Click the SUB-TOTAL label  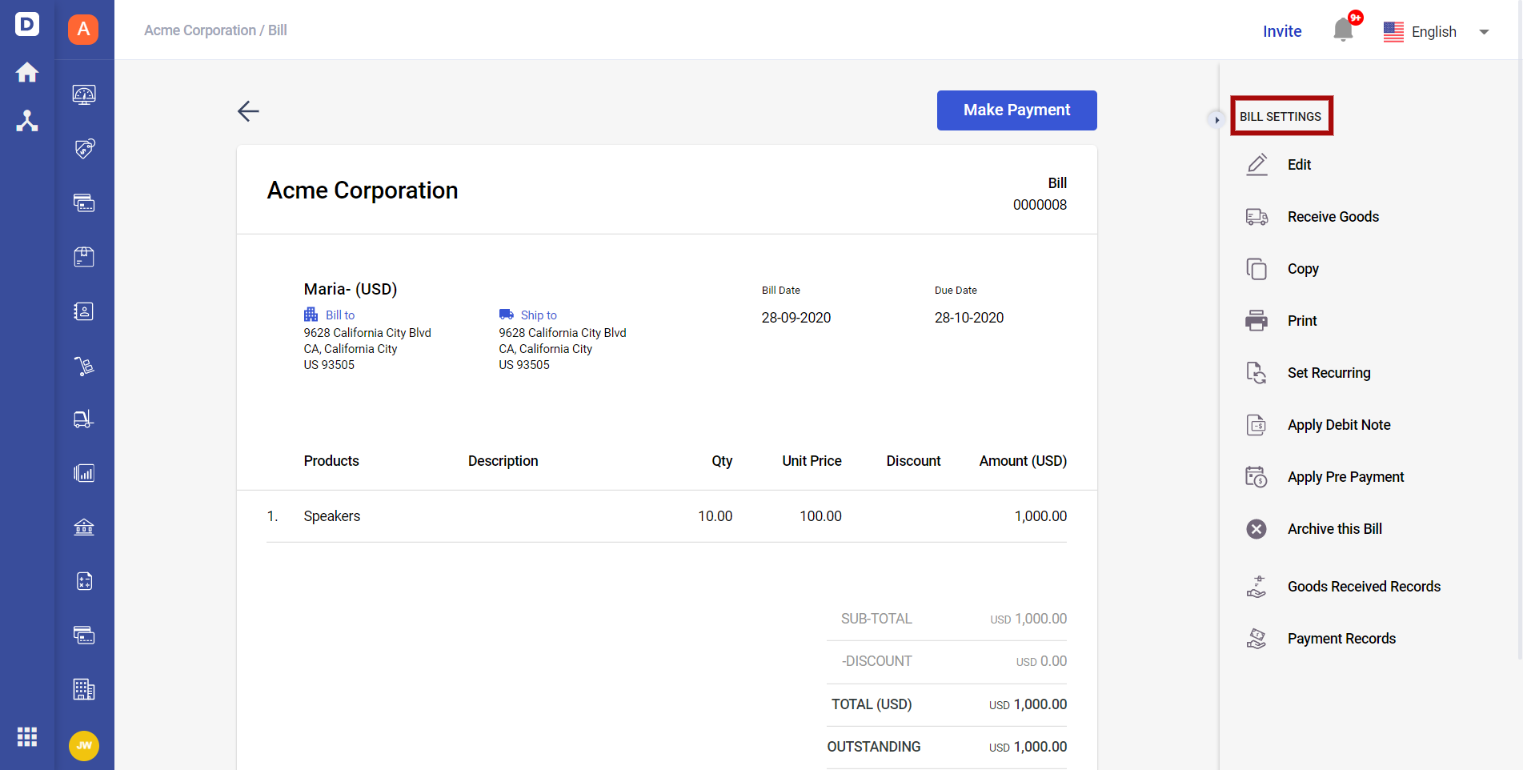(x=876, y=619)
